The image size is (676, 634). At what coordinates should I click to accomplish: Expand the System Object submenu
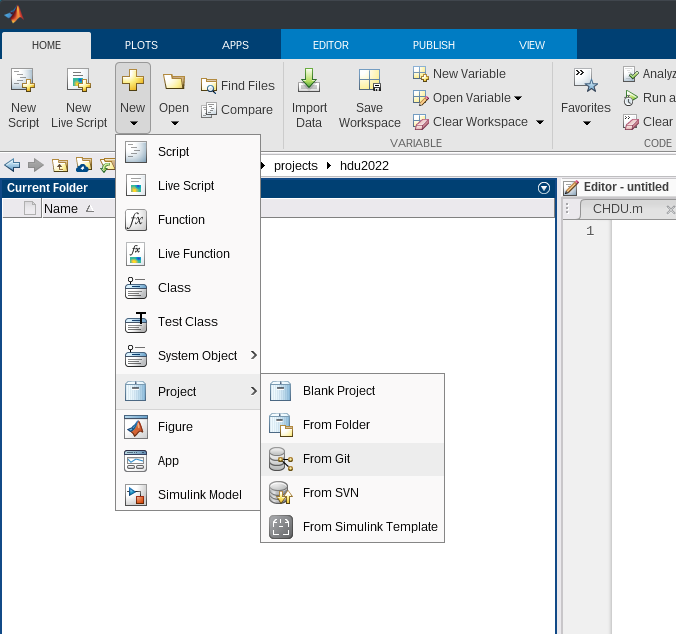click(254, 356)
